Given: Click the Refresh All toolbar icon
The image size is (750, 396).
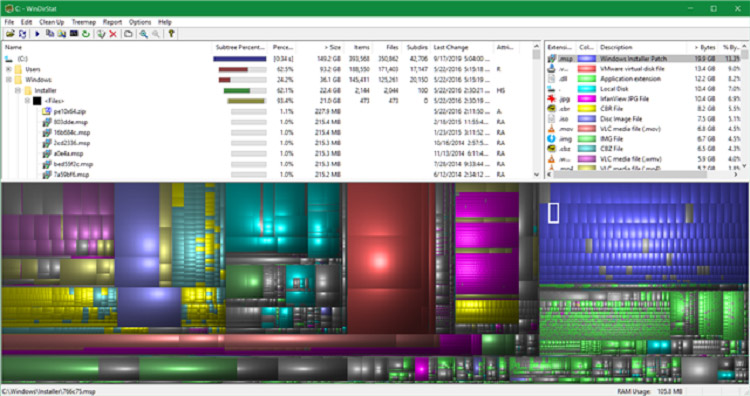Looking at the screenshot, I should point(22,33).
